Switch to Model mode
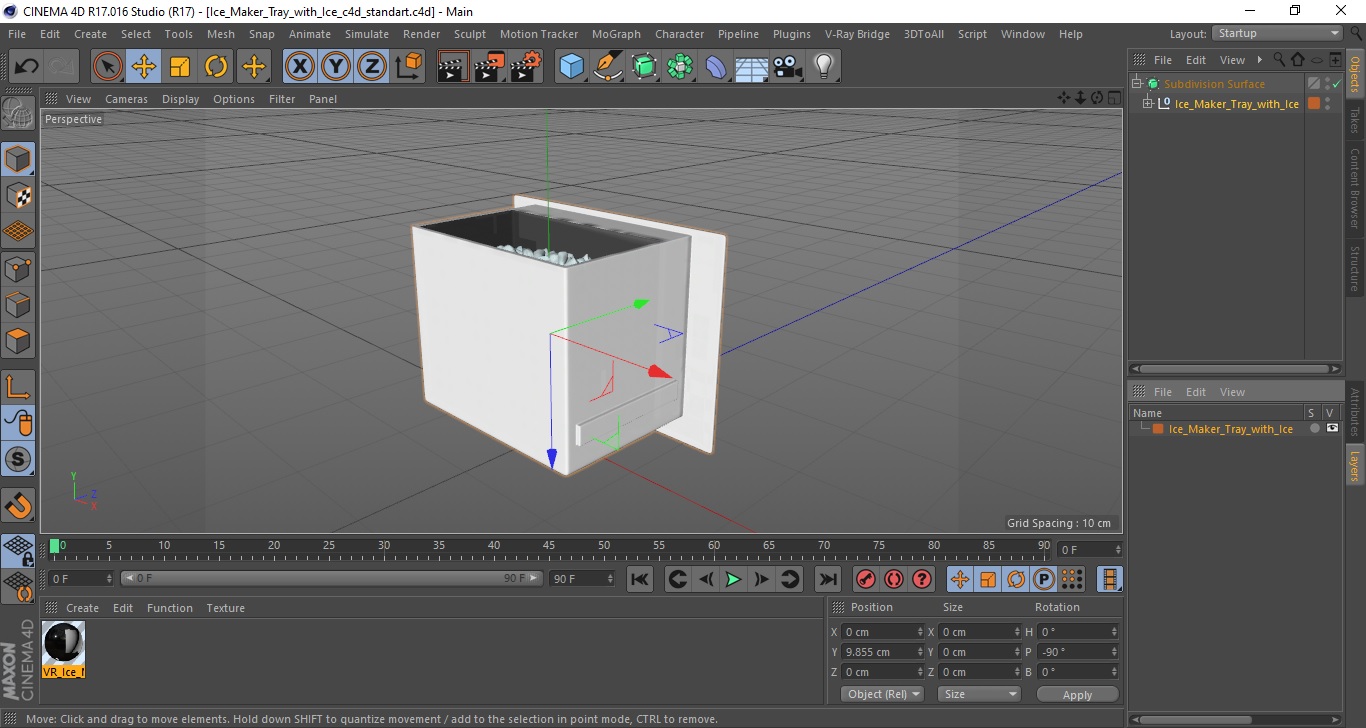This screenshot has height=728, width=1366. point(18,159)
